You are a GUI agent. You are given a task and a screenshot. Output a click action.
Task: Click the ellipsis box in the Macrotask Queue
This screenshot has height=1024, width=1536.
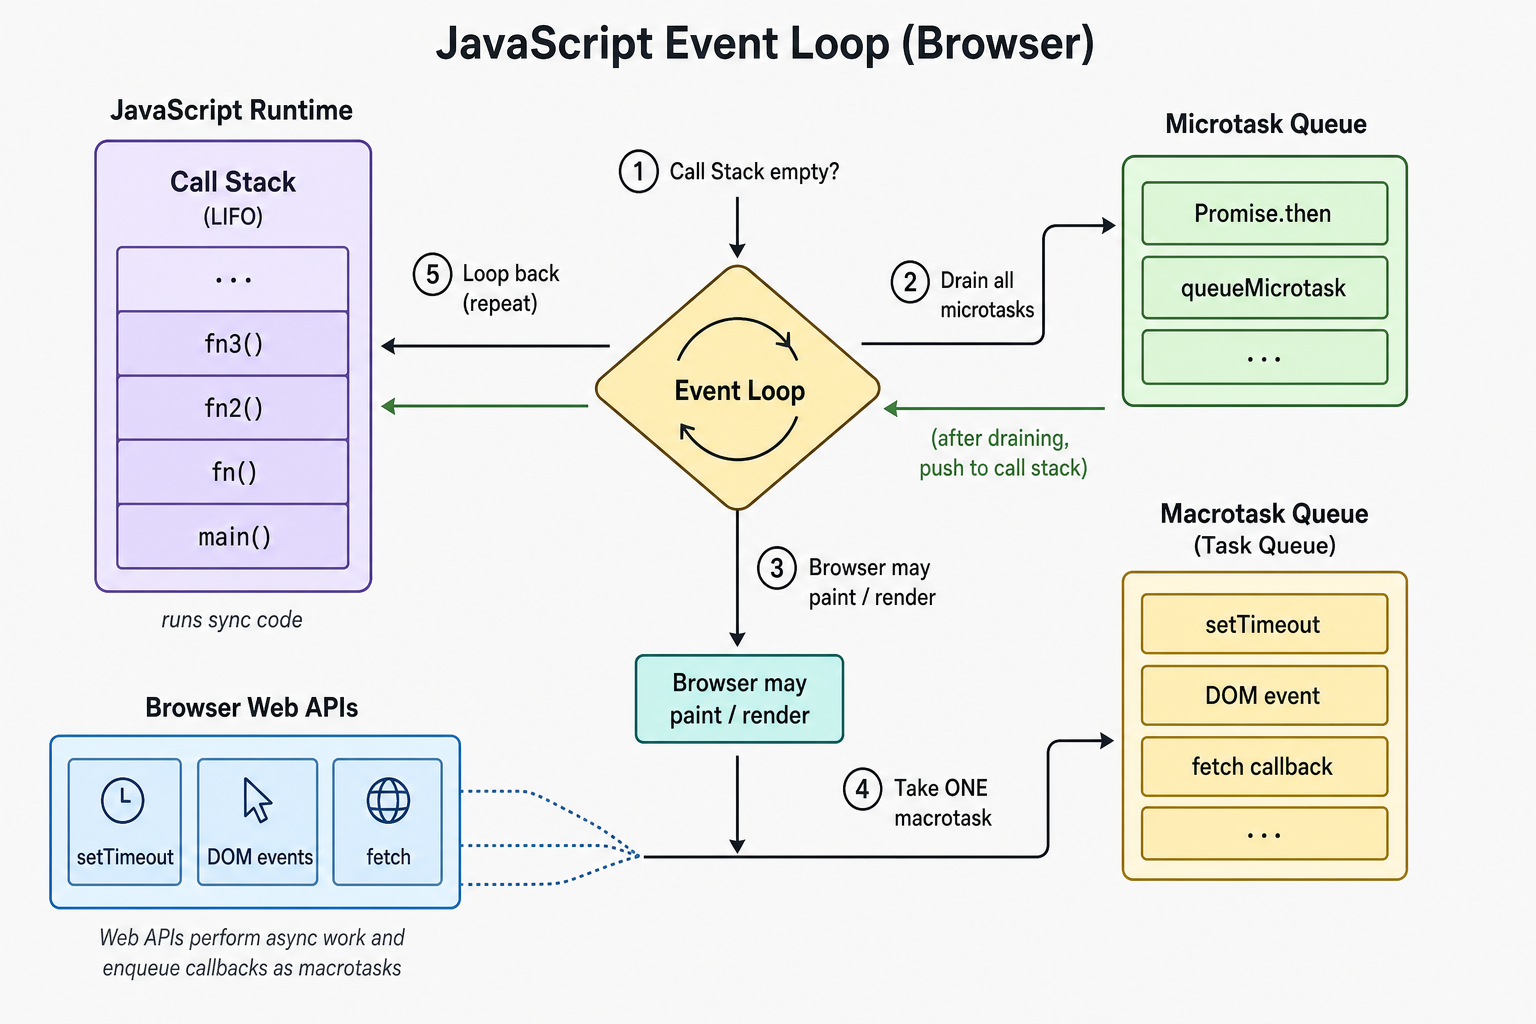tap(1265, 833)
